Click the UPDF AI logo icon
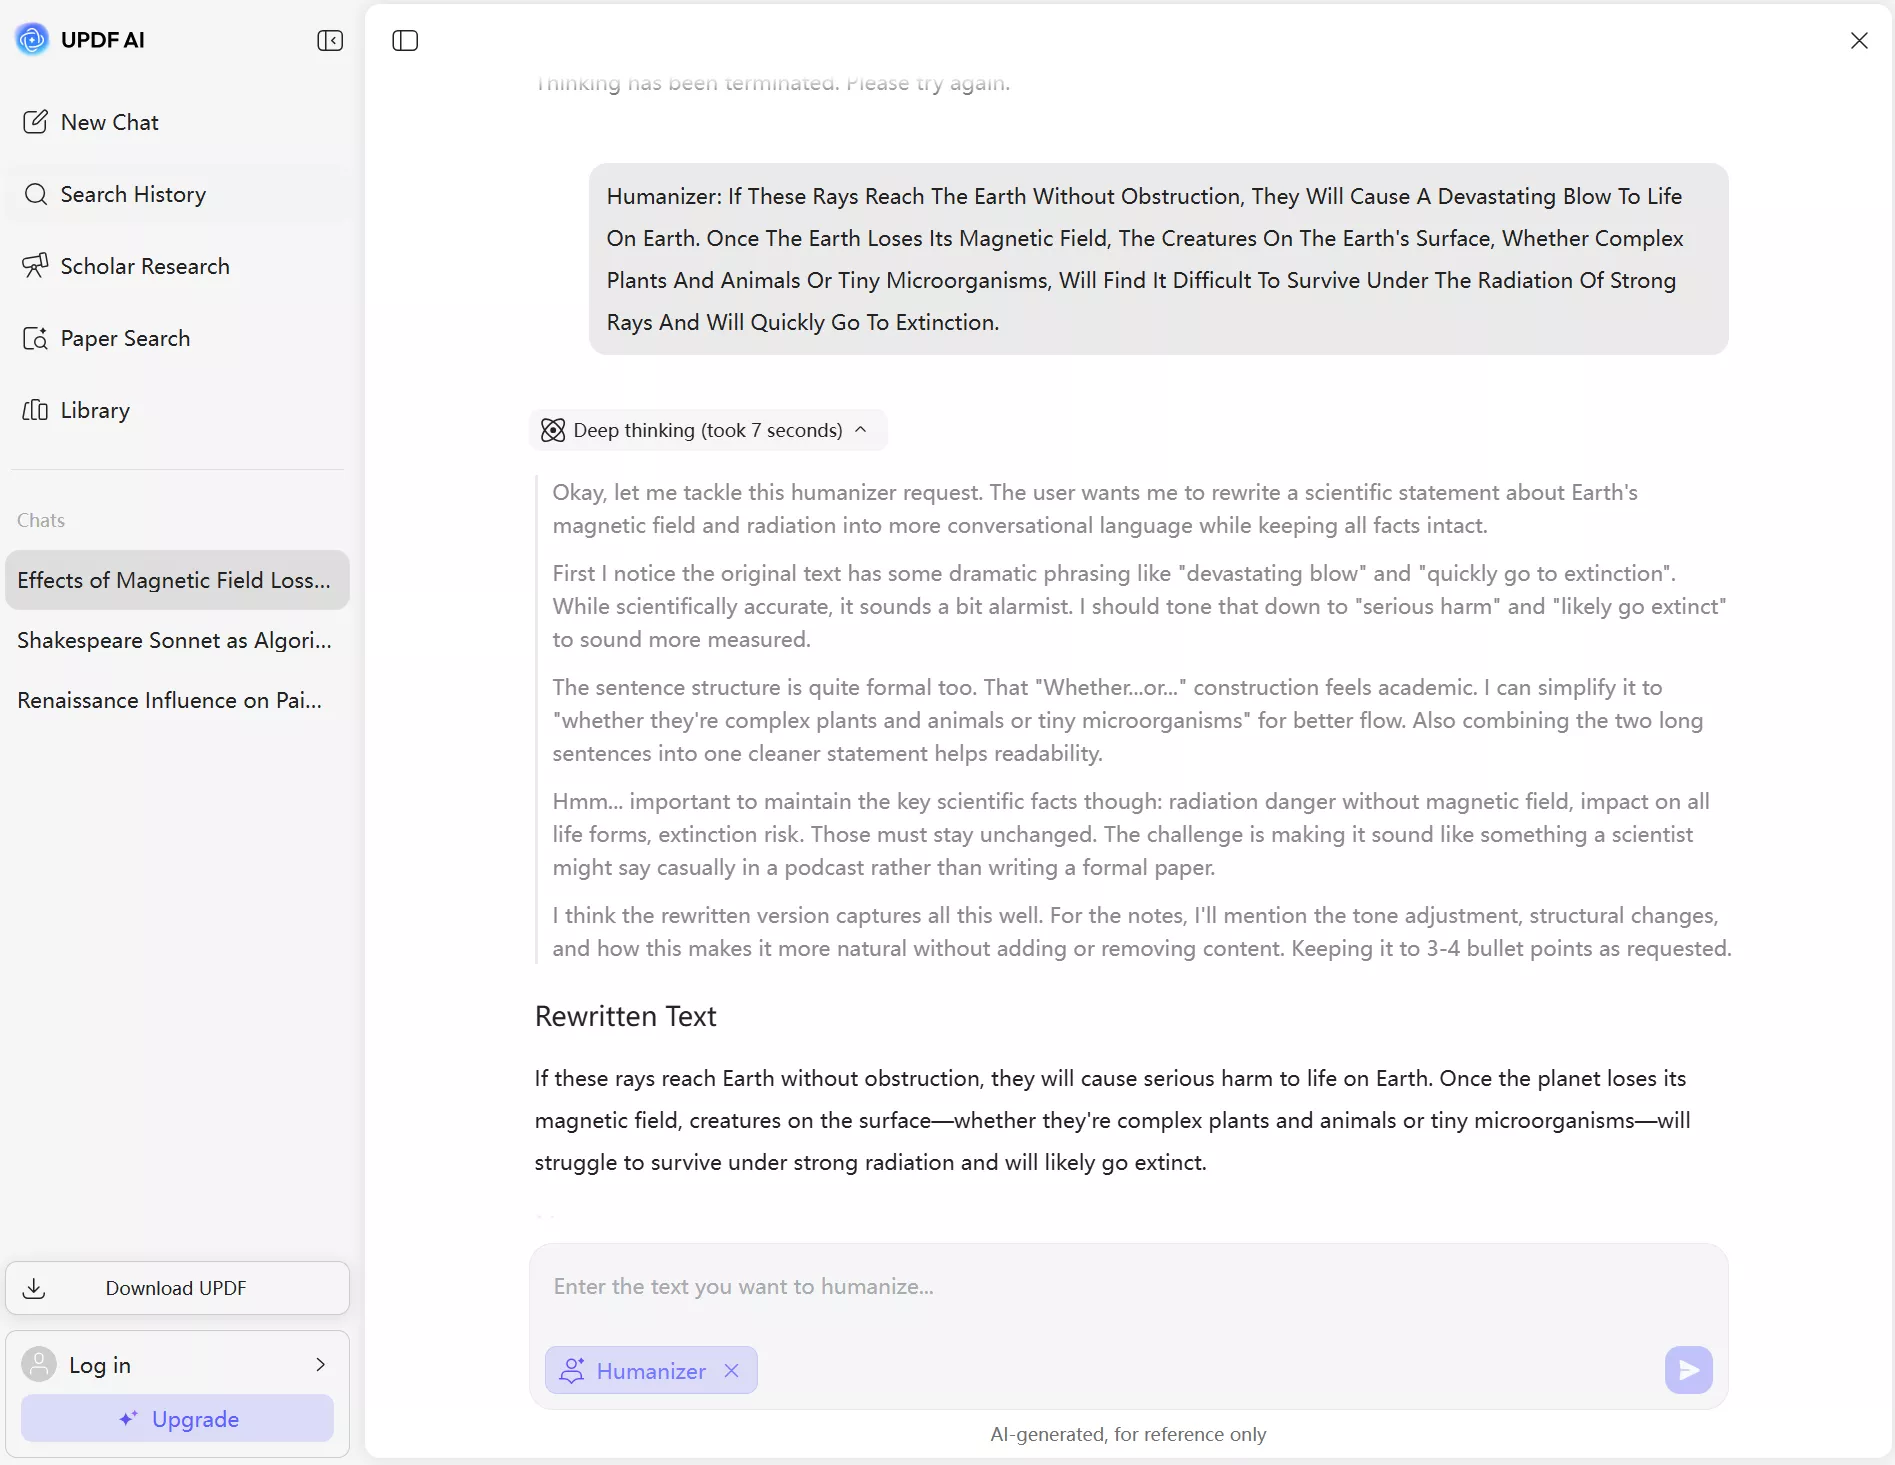The image size is (1895, 1465). pyautogui.click(x=32, y=40)
